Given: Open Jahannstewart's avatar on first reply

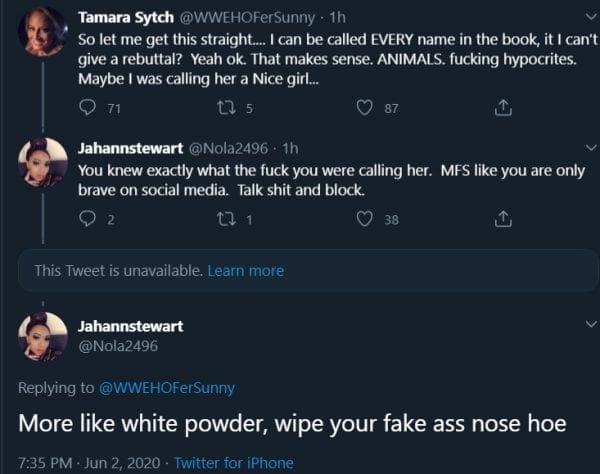Looking at the screenshot, I should point(43,162).
